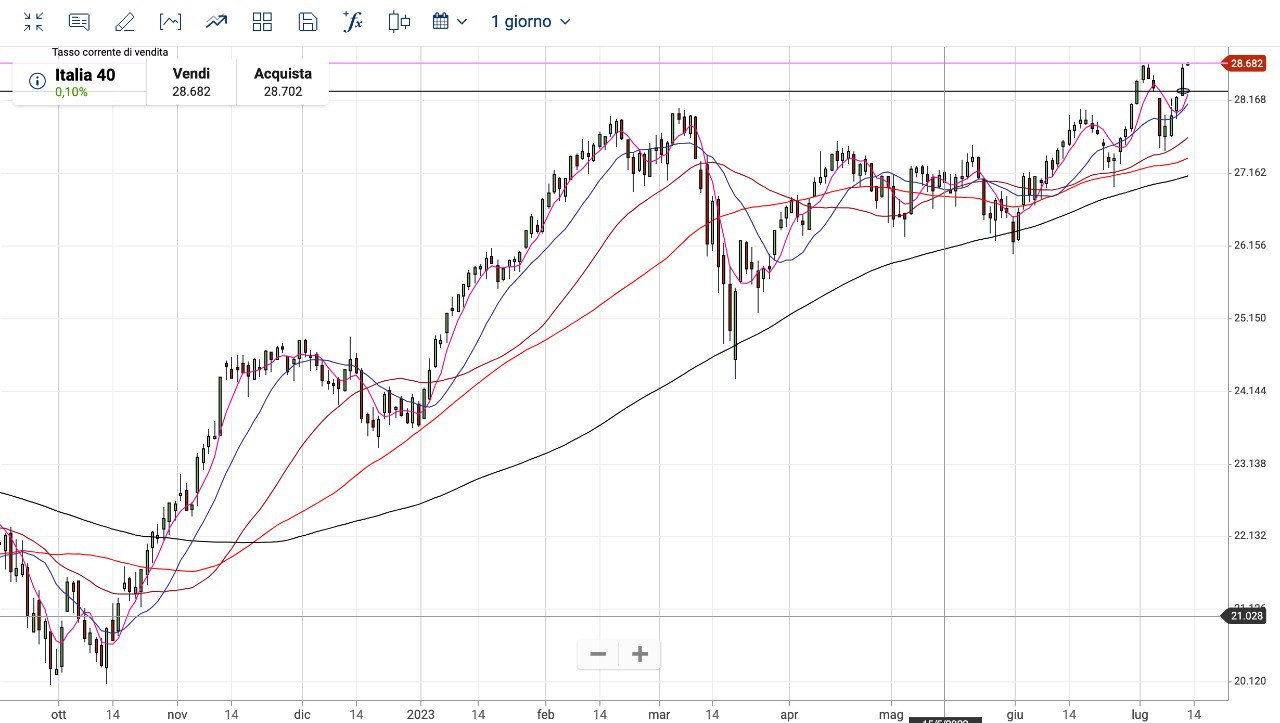The height and width of the screenshot is (723, 1280).
Task: Click the 20.120 price axis label
Action: point(1250,681)
